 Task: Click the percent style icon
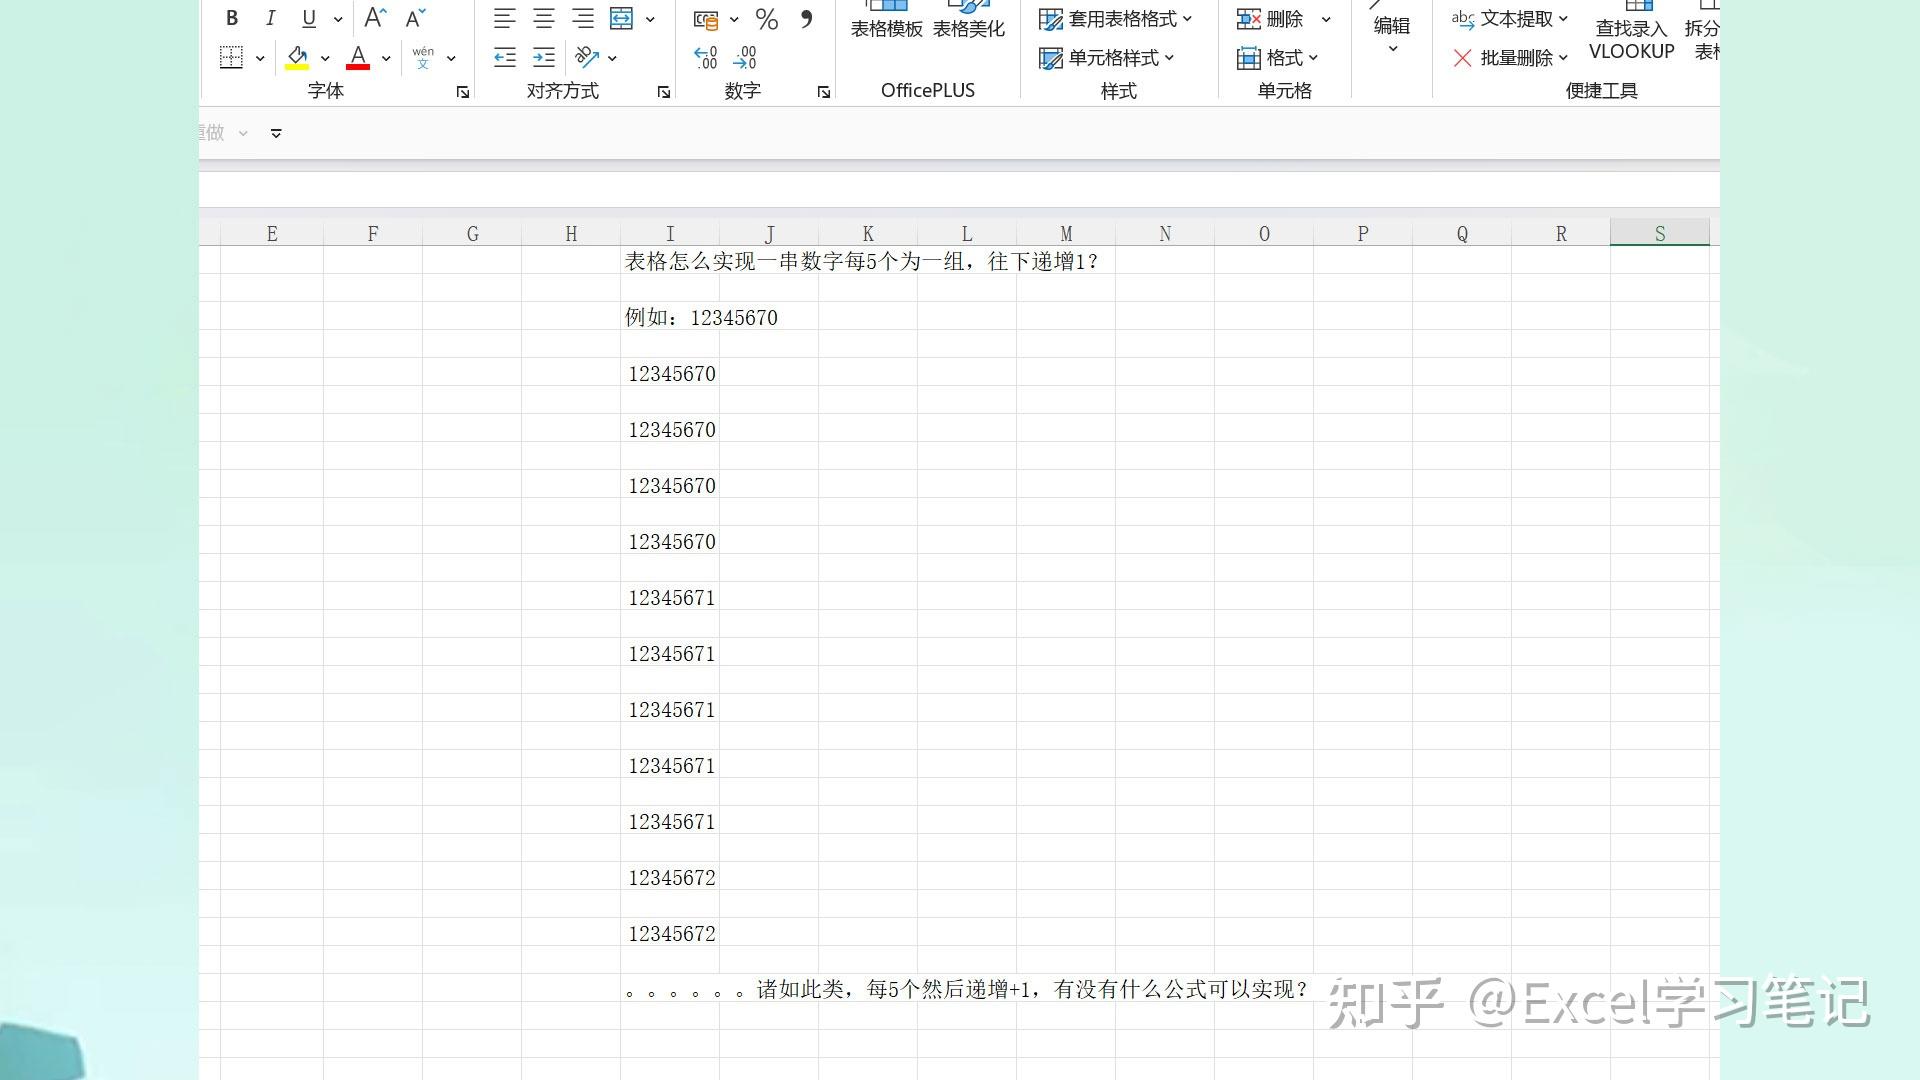click(766, 18)
